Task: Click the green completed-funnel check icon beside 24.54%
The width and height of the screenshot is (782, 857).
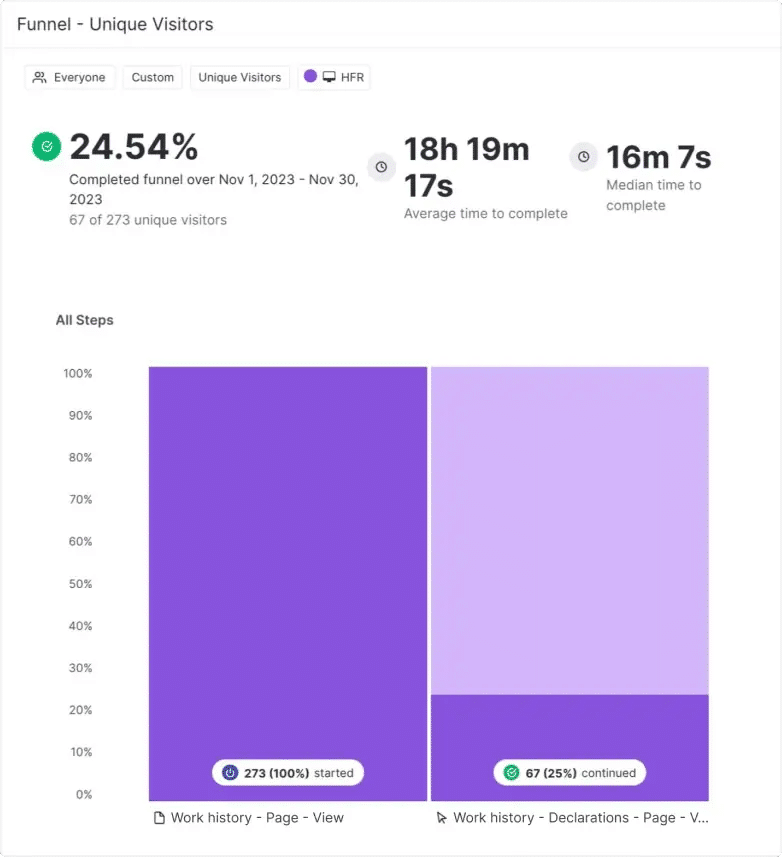Action: click(x=46, y=147)
